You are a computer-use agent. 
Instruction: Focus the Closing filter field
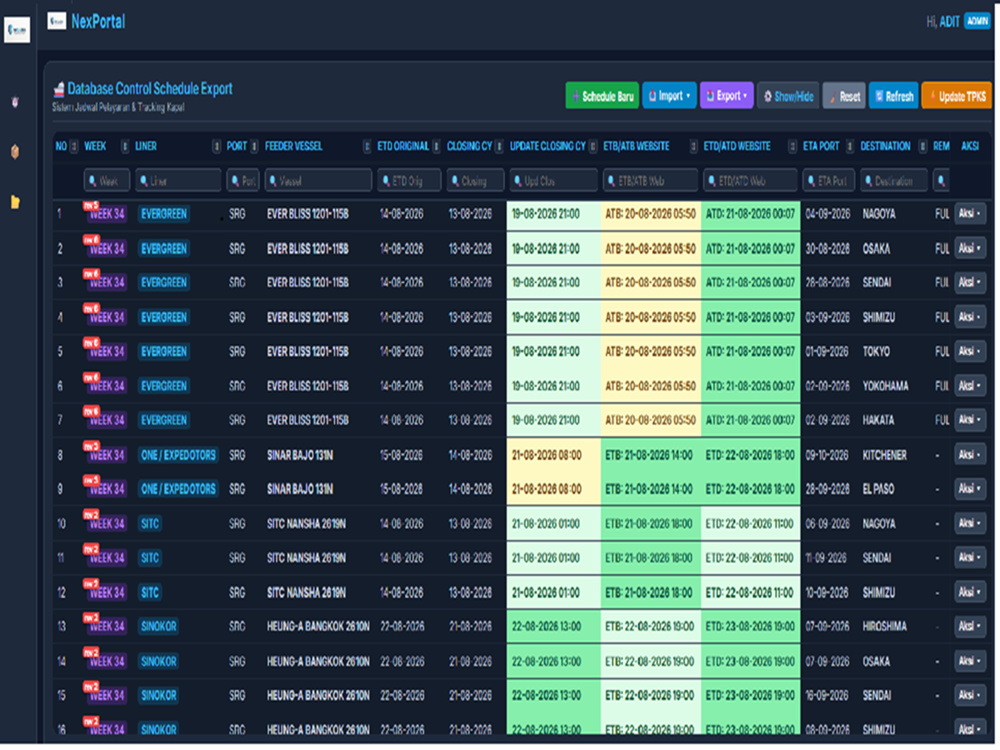pos(475,181)
